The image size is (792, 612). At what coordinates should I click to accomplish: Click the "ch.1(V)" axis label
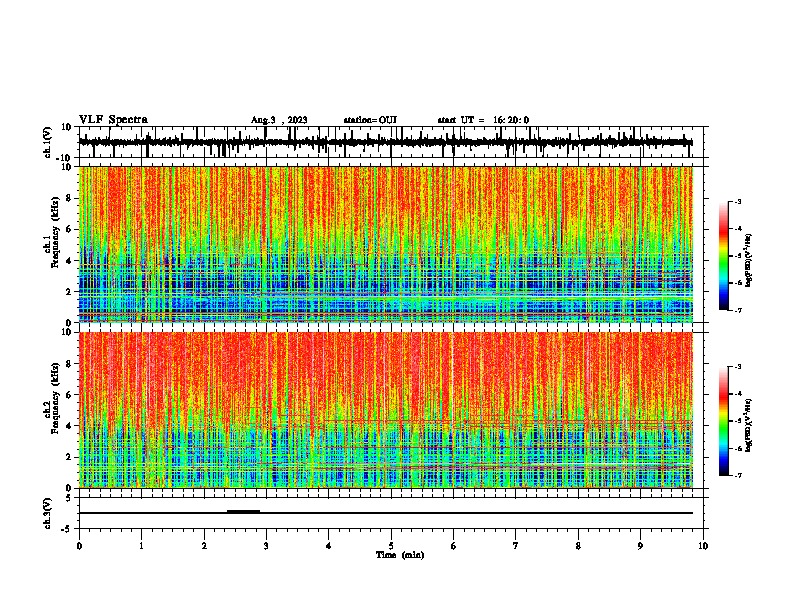coord(48,142)
